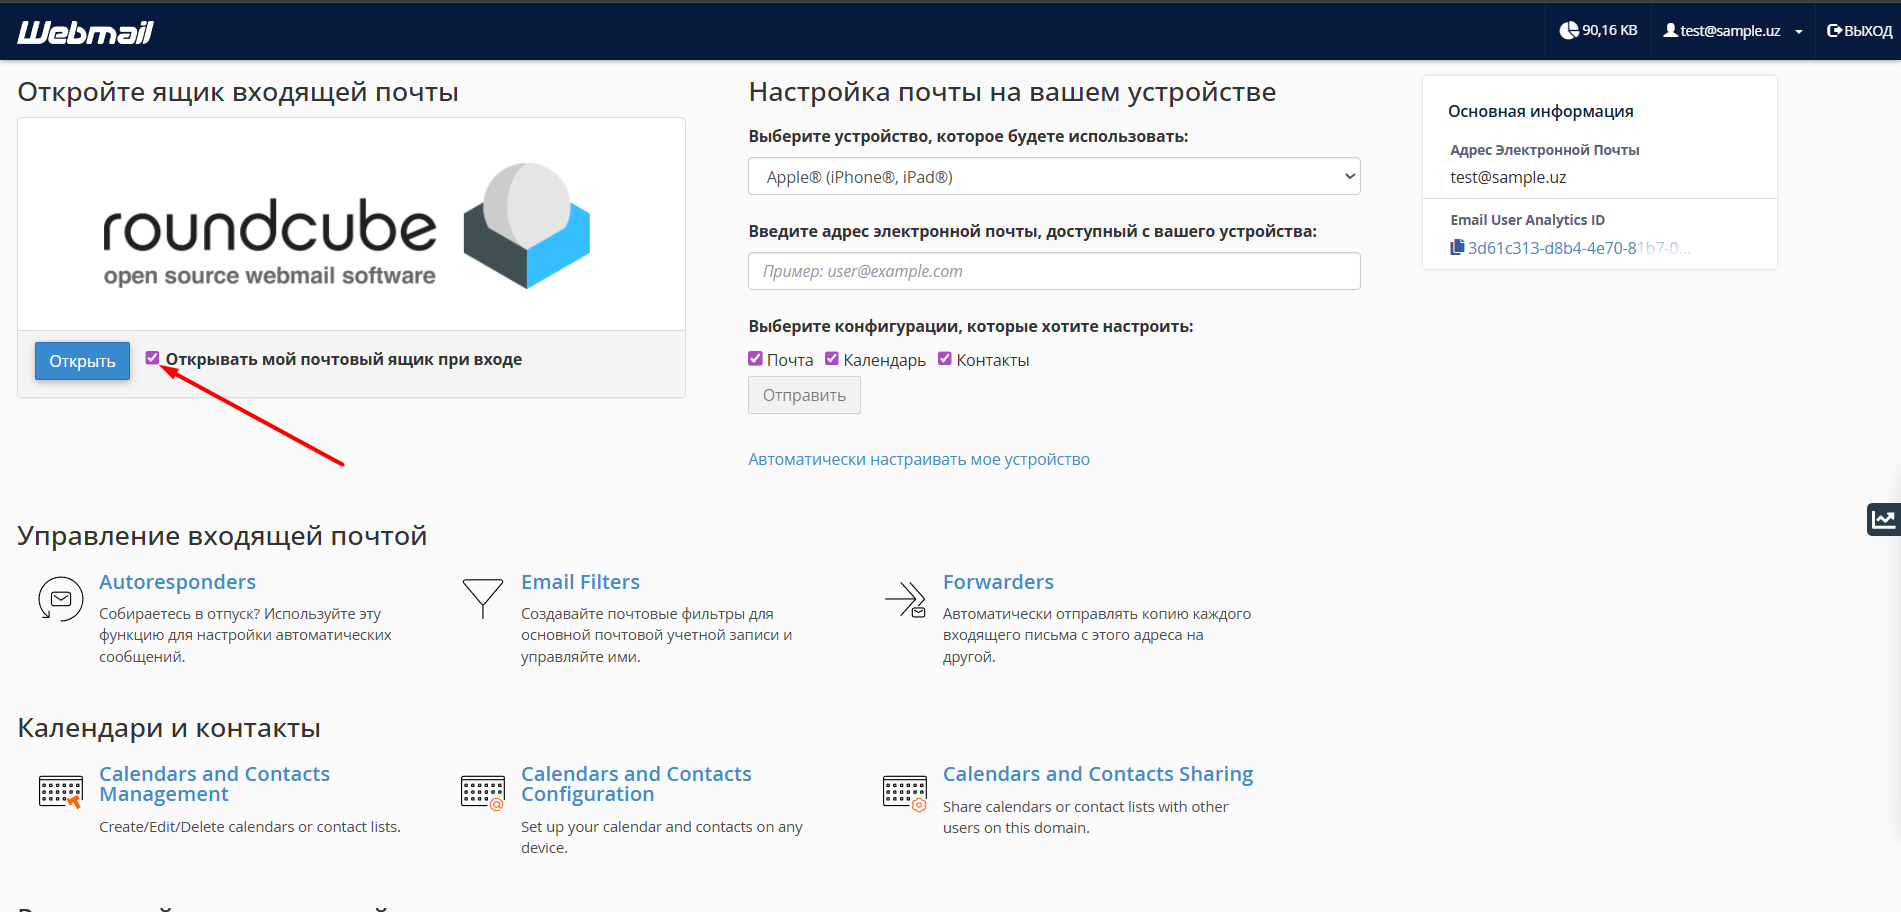Open automatic device configuration link
This screenshot has height=912, width=1901.
[919, 459]
